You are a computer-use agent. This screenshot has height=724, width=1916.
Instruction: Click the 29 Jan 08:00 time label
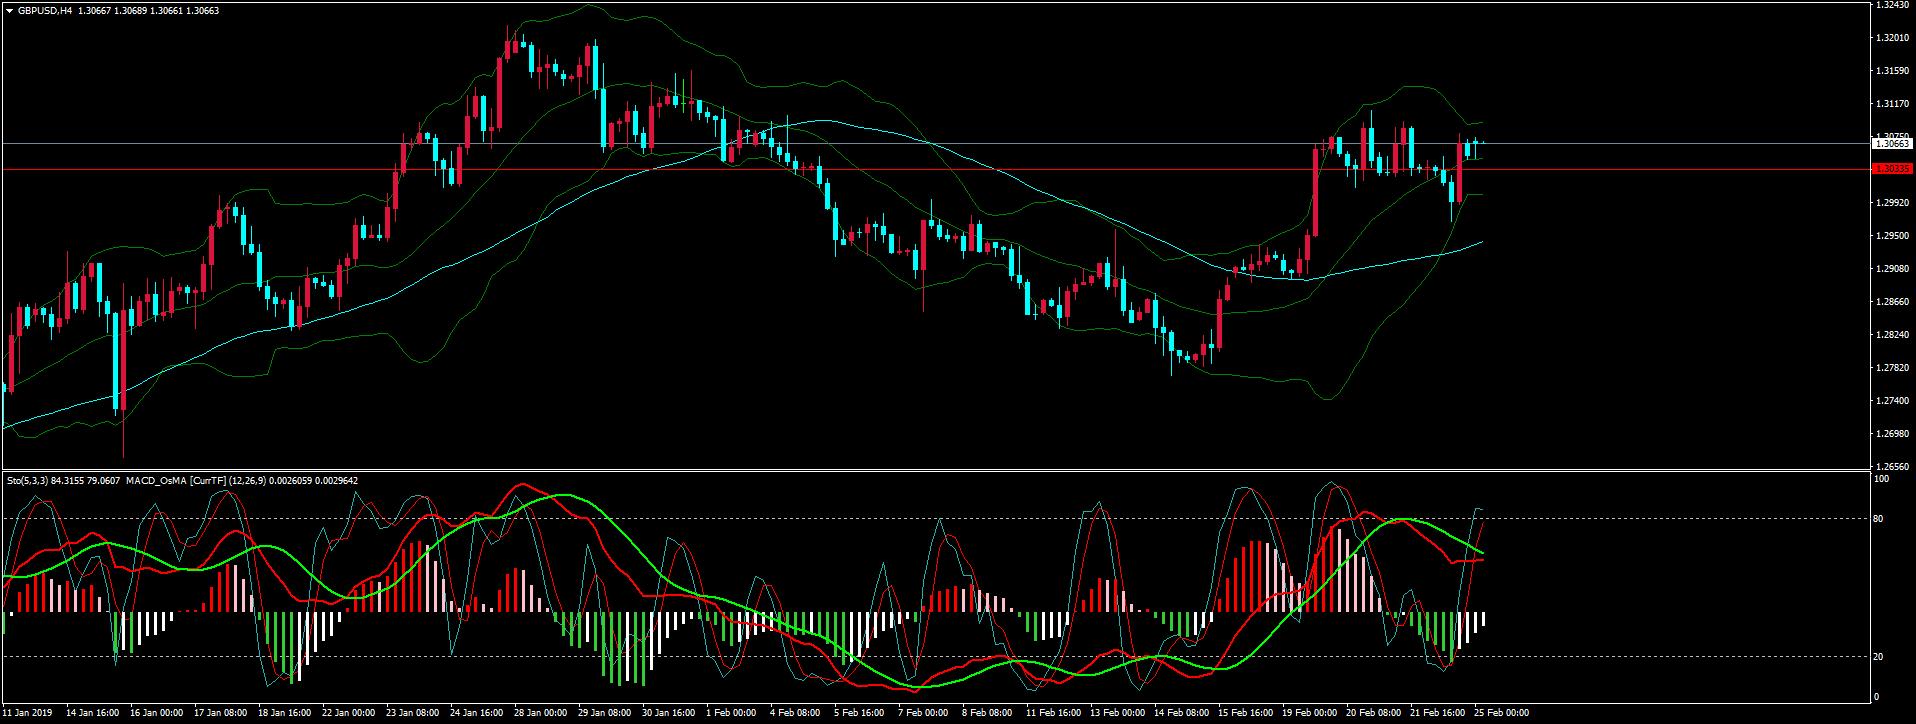pos(606,713)
